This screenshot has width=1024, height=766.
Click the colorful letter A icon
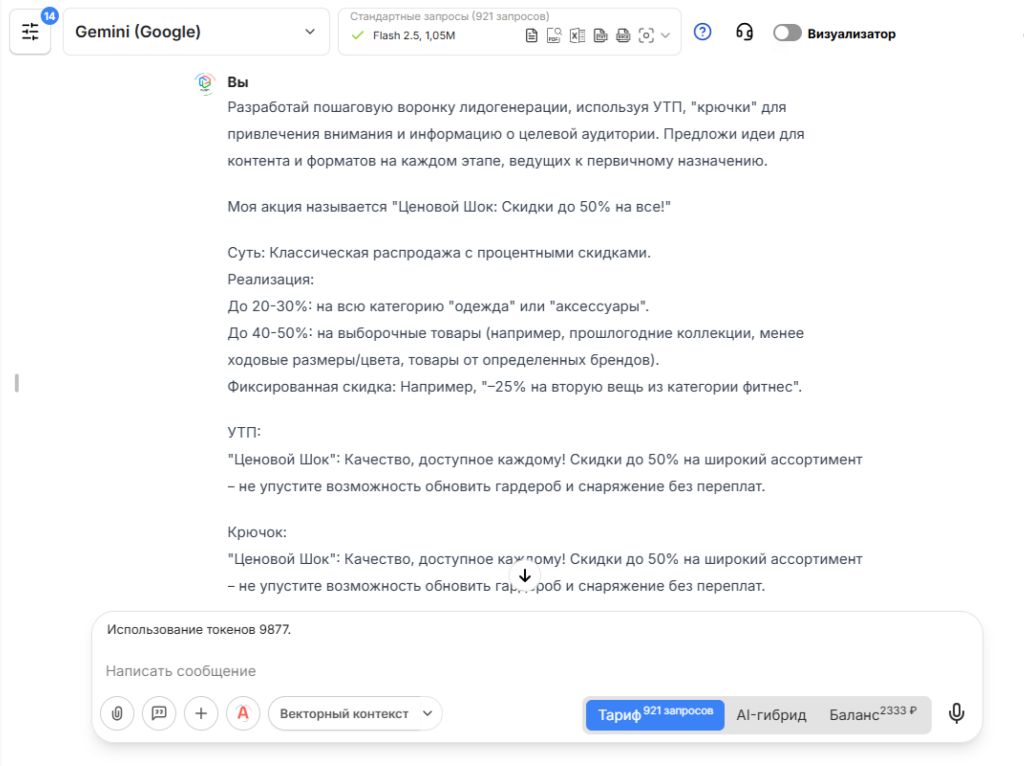coord(243,714)
